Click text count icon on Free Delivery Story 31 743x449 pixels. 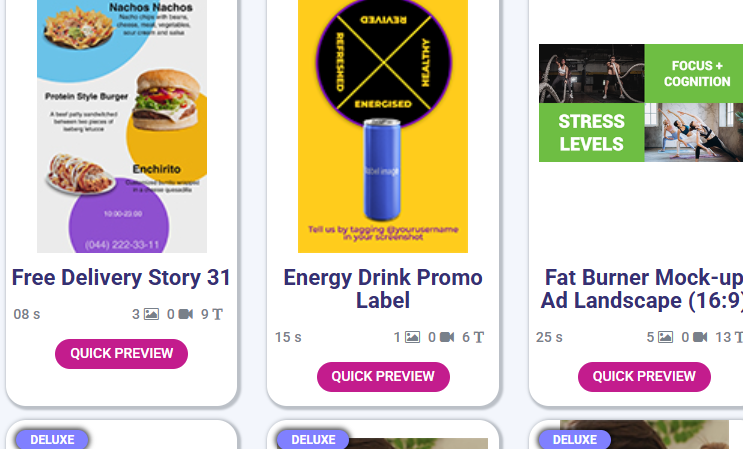tap(218, 314)
